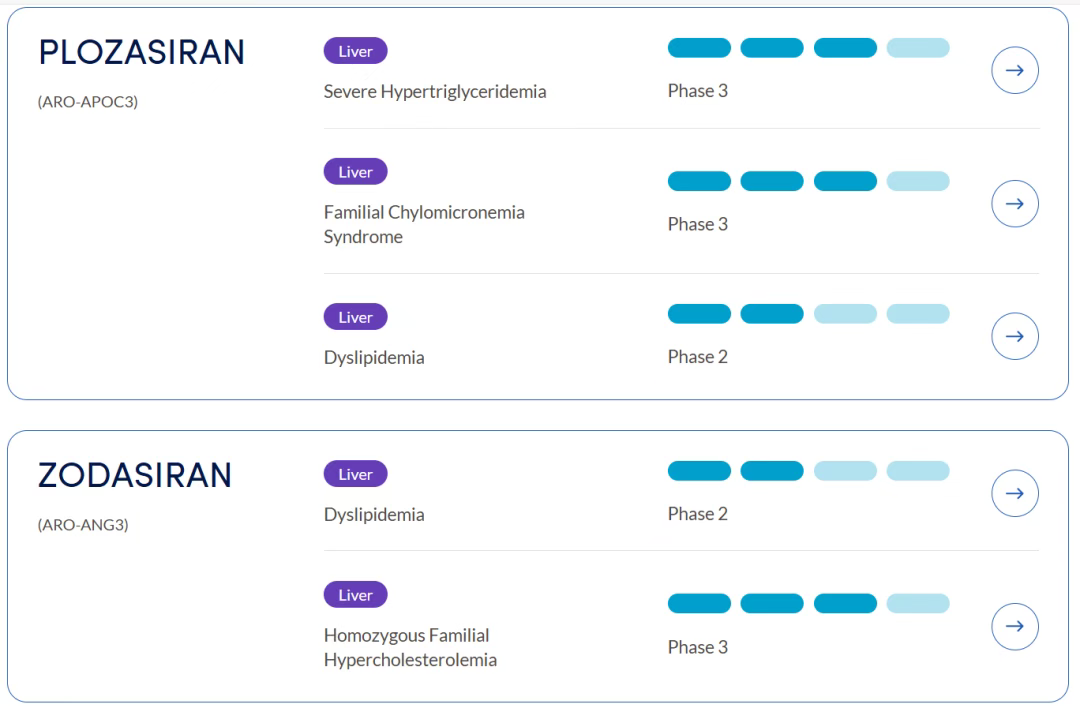This screenshot has height=708, width=1080.
Task: Click the (ARO-APOC3) label
Action: click(87, 102)
